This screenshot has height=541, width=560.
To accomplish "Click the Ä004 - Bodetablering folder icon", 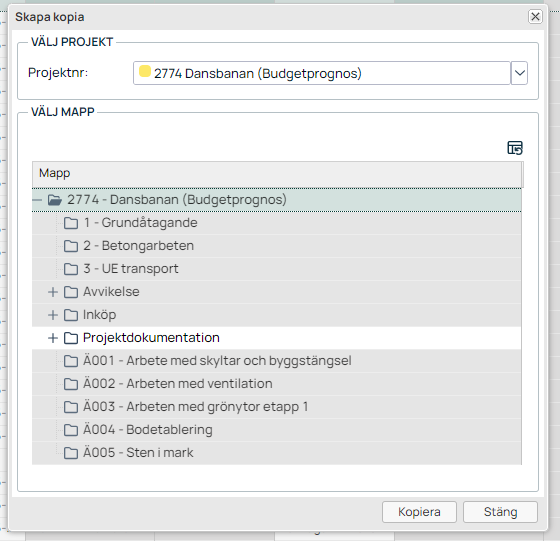I will coord(71,430).
